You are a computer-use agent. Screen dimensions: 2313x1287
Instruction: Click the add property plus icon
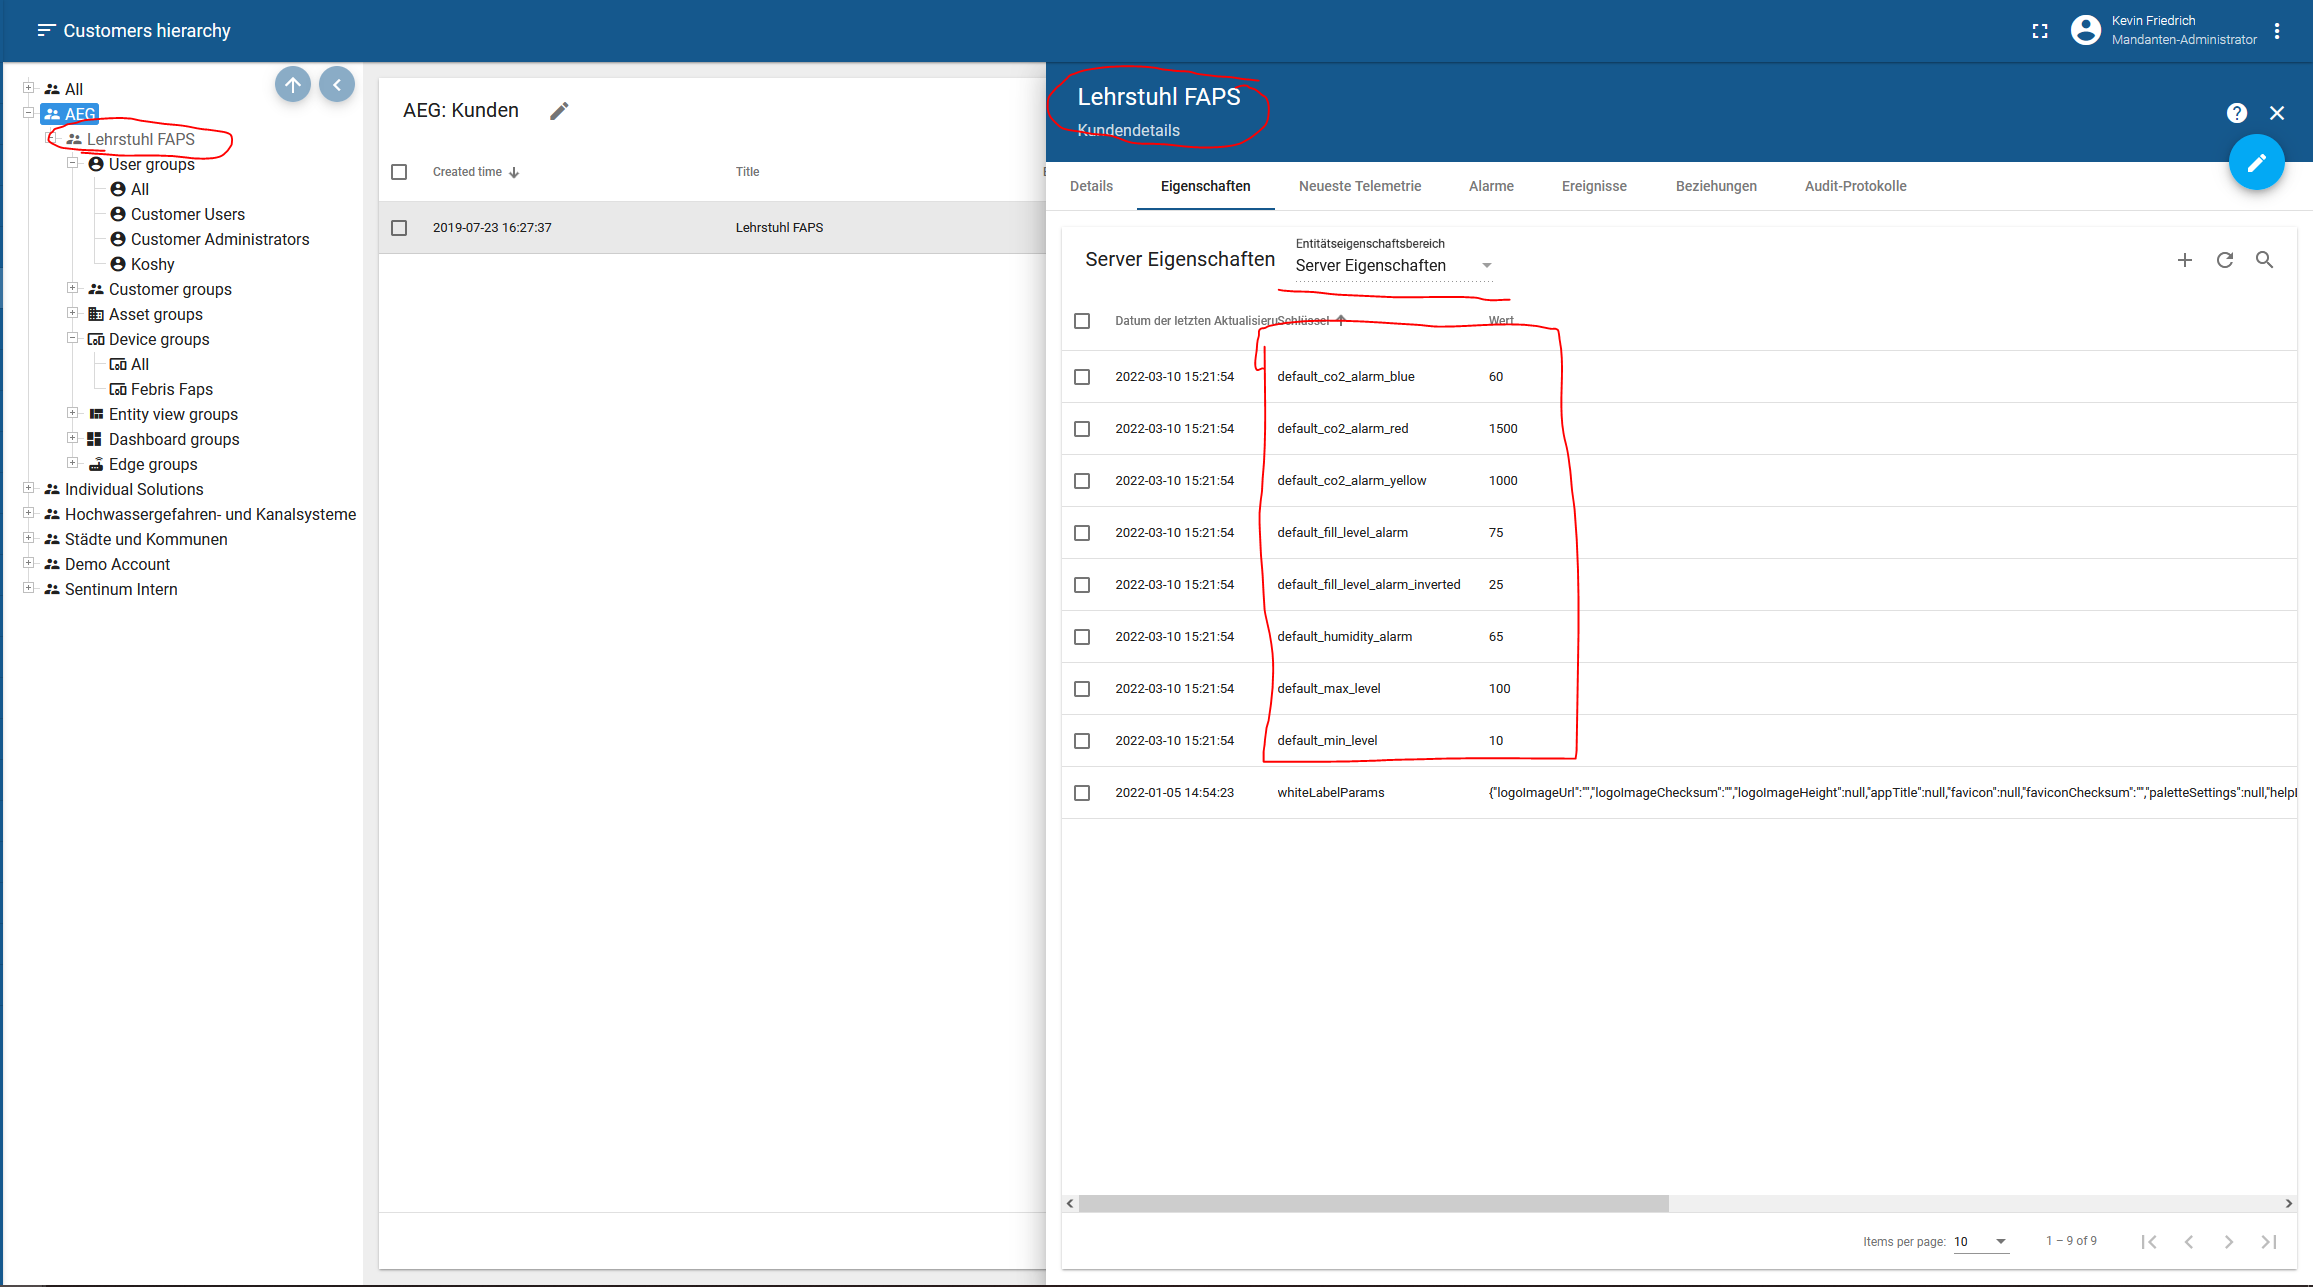(x=2185, y=260)
